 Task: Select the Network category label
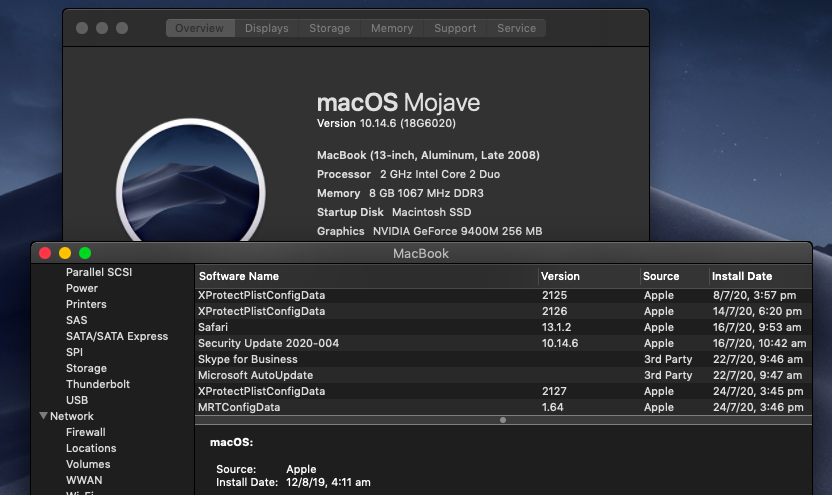(72, 416)
